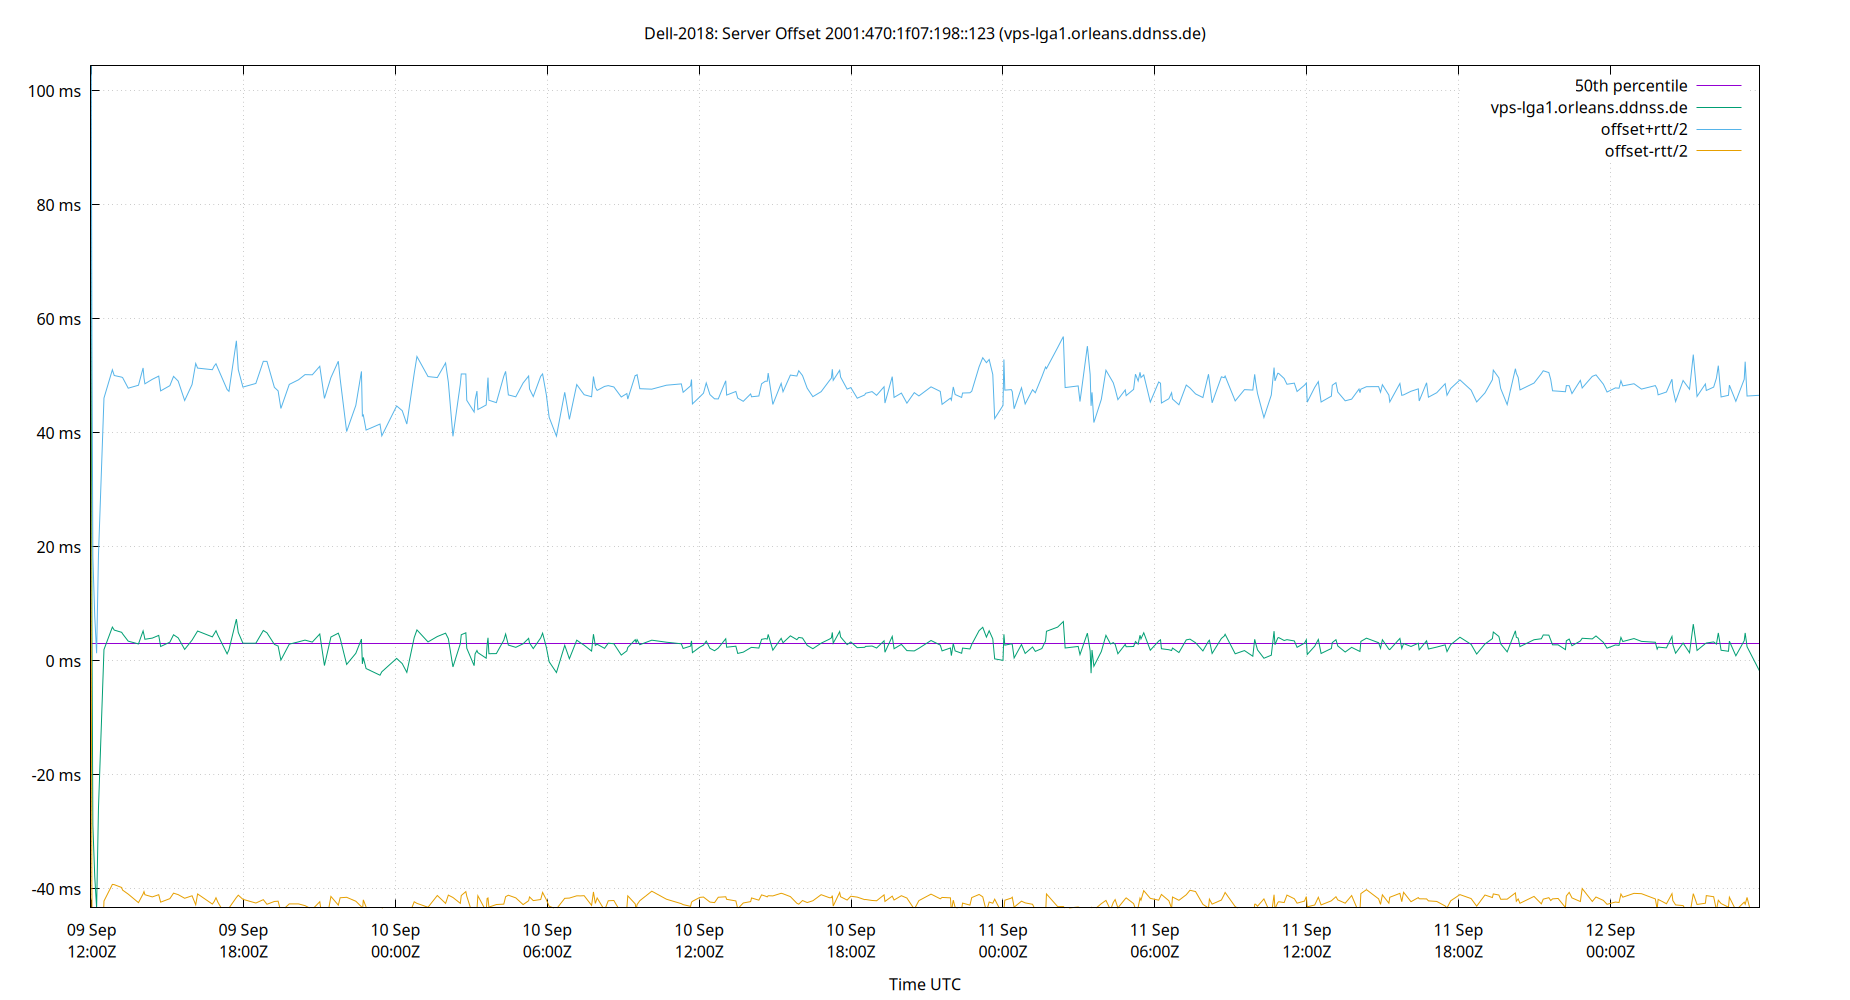Select the "vps-lga1.orleans.ddnss.de" legend entry

(1589, 107)
